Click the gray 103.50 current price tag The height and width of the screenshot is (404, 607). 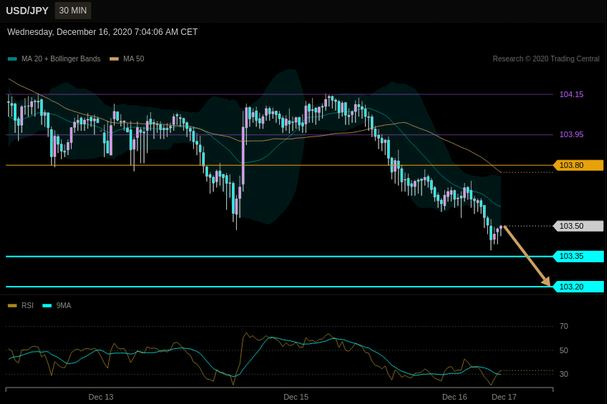pos(579,226)
